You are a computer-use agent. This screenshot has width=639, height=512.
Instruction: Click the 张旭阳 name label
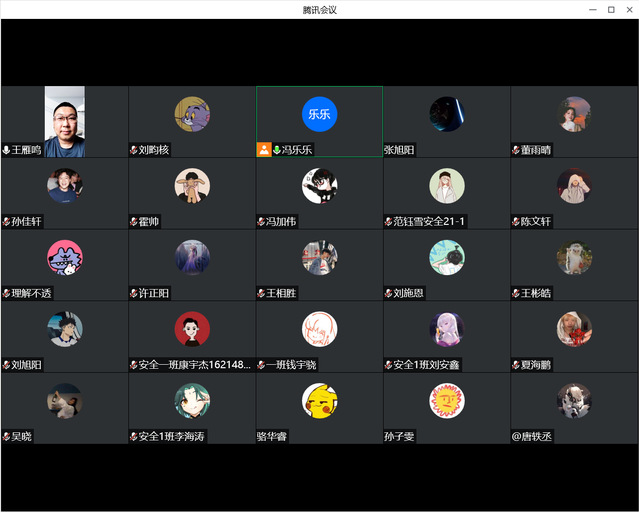tap(399, 150)
